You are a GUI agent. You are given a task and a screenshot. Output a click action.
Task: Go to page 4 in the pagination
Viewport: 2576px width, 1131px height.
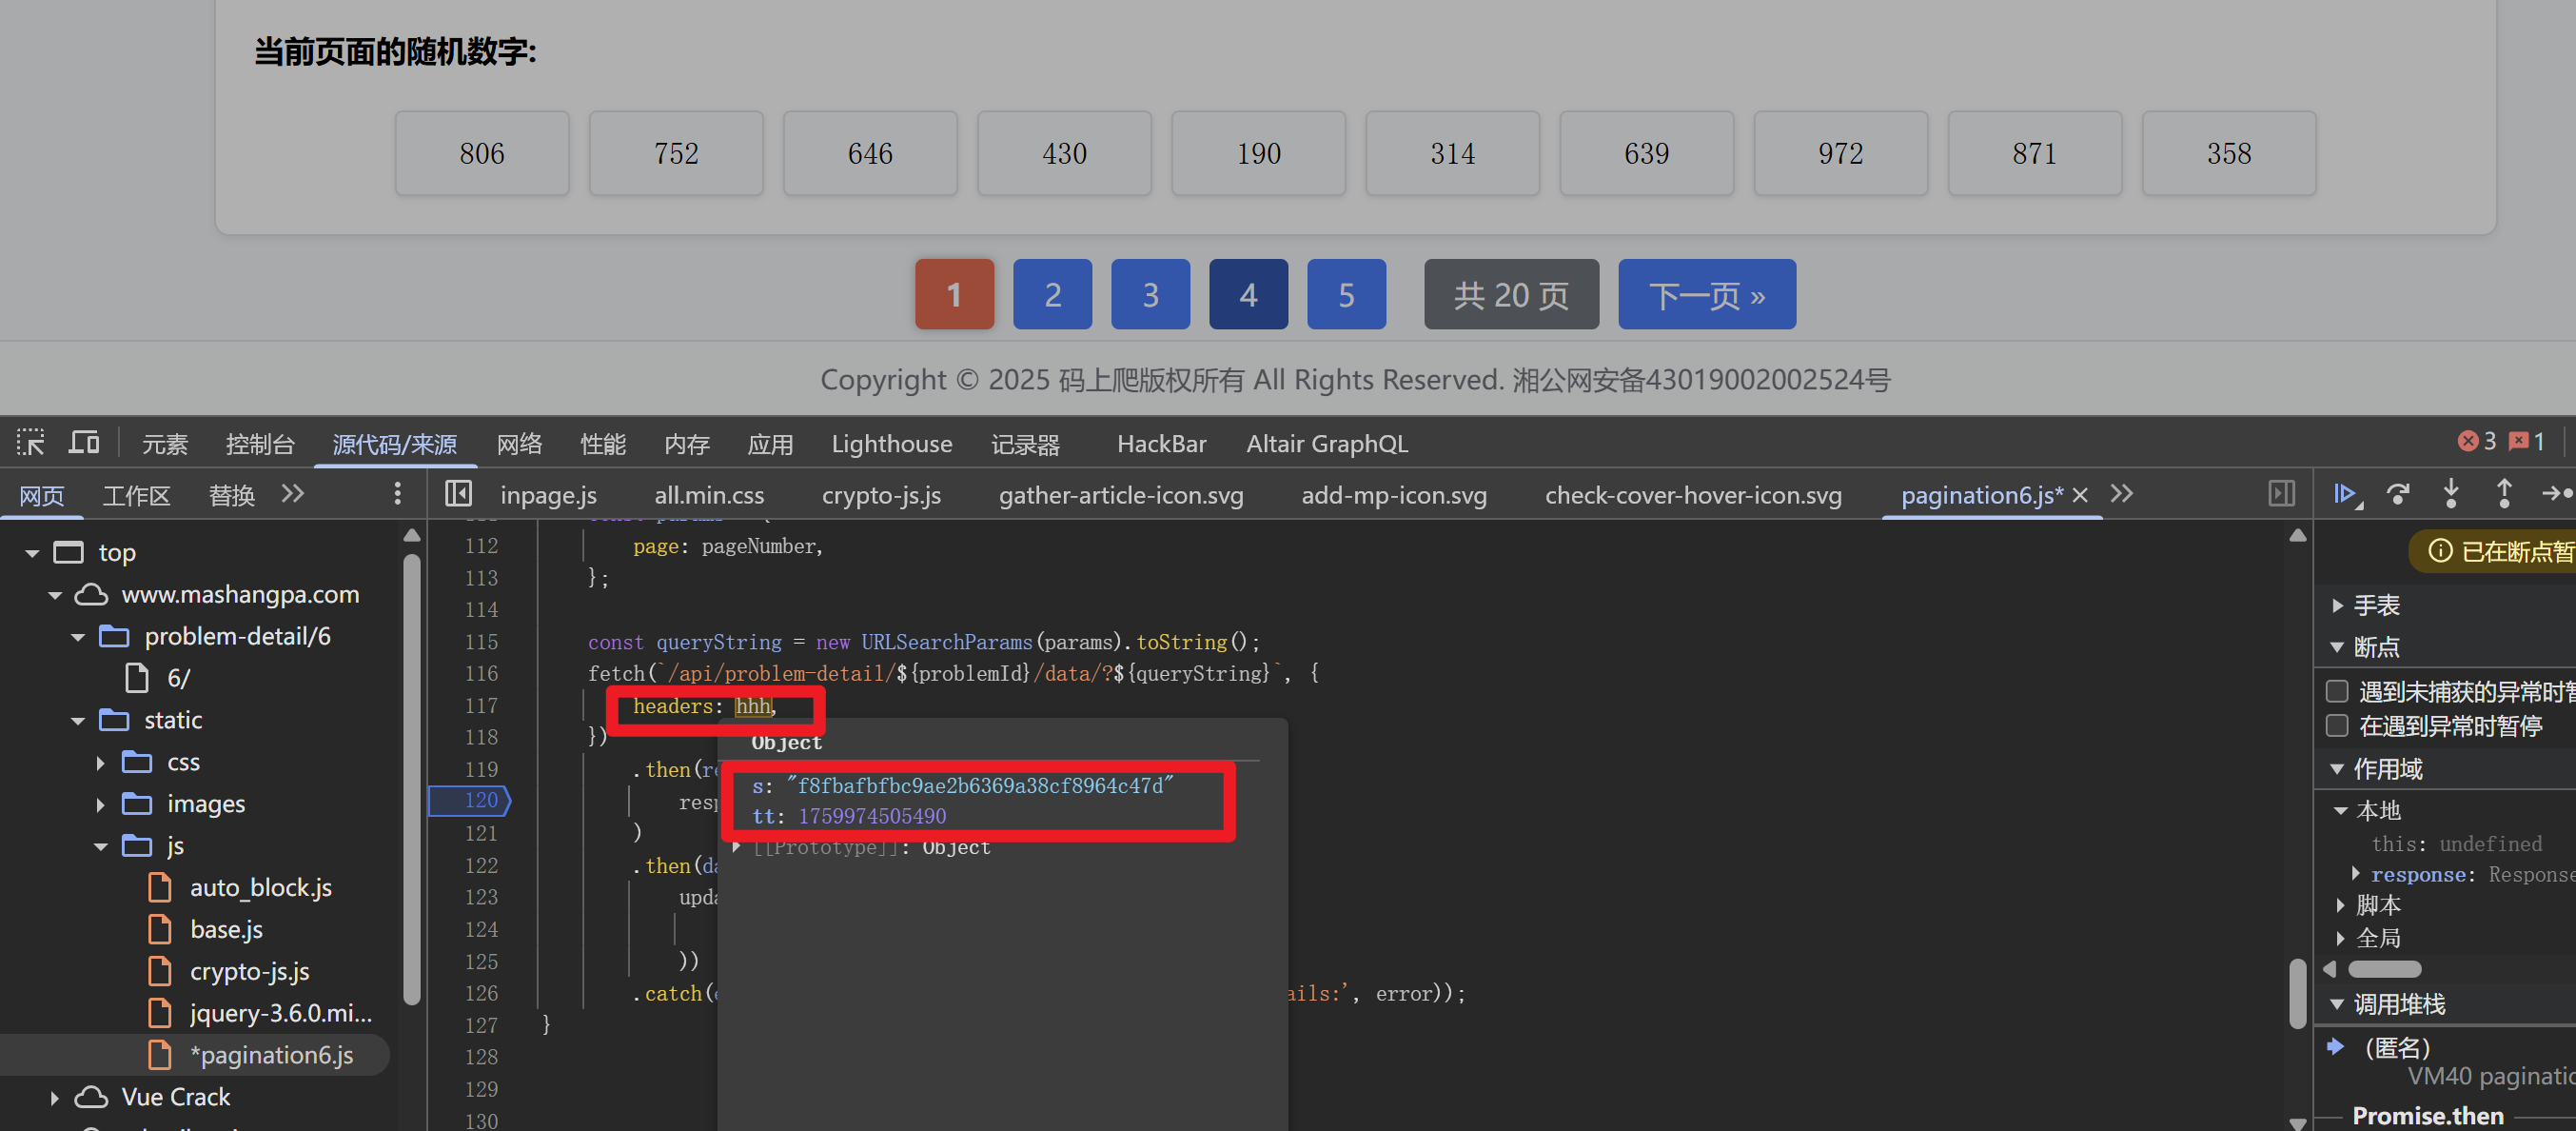pyautogui.click(x=1248, y=294)
